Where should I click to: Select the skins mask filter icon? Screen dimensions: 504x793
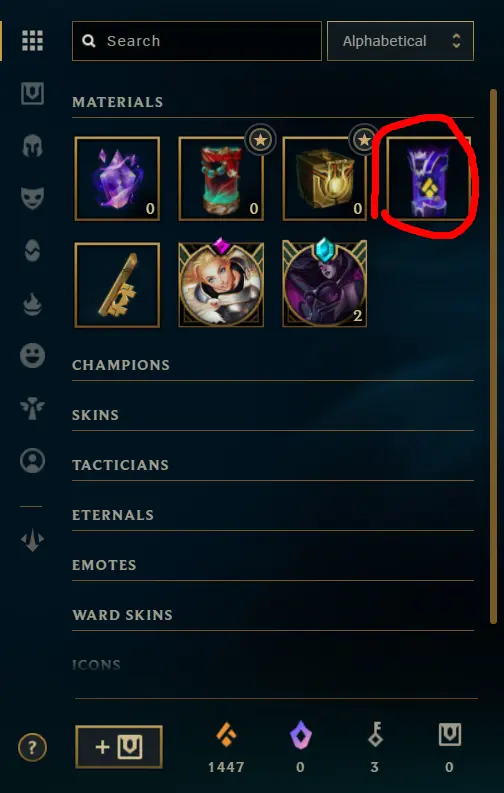coord(32,198)
